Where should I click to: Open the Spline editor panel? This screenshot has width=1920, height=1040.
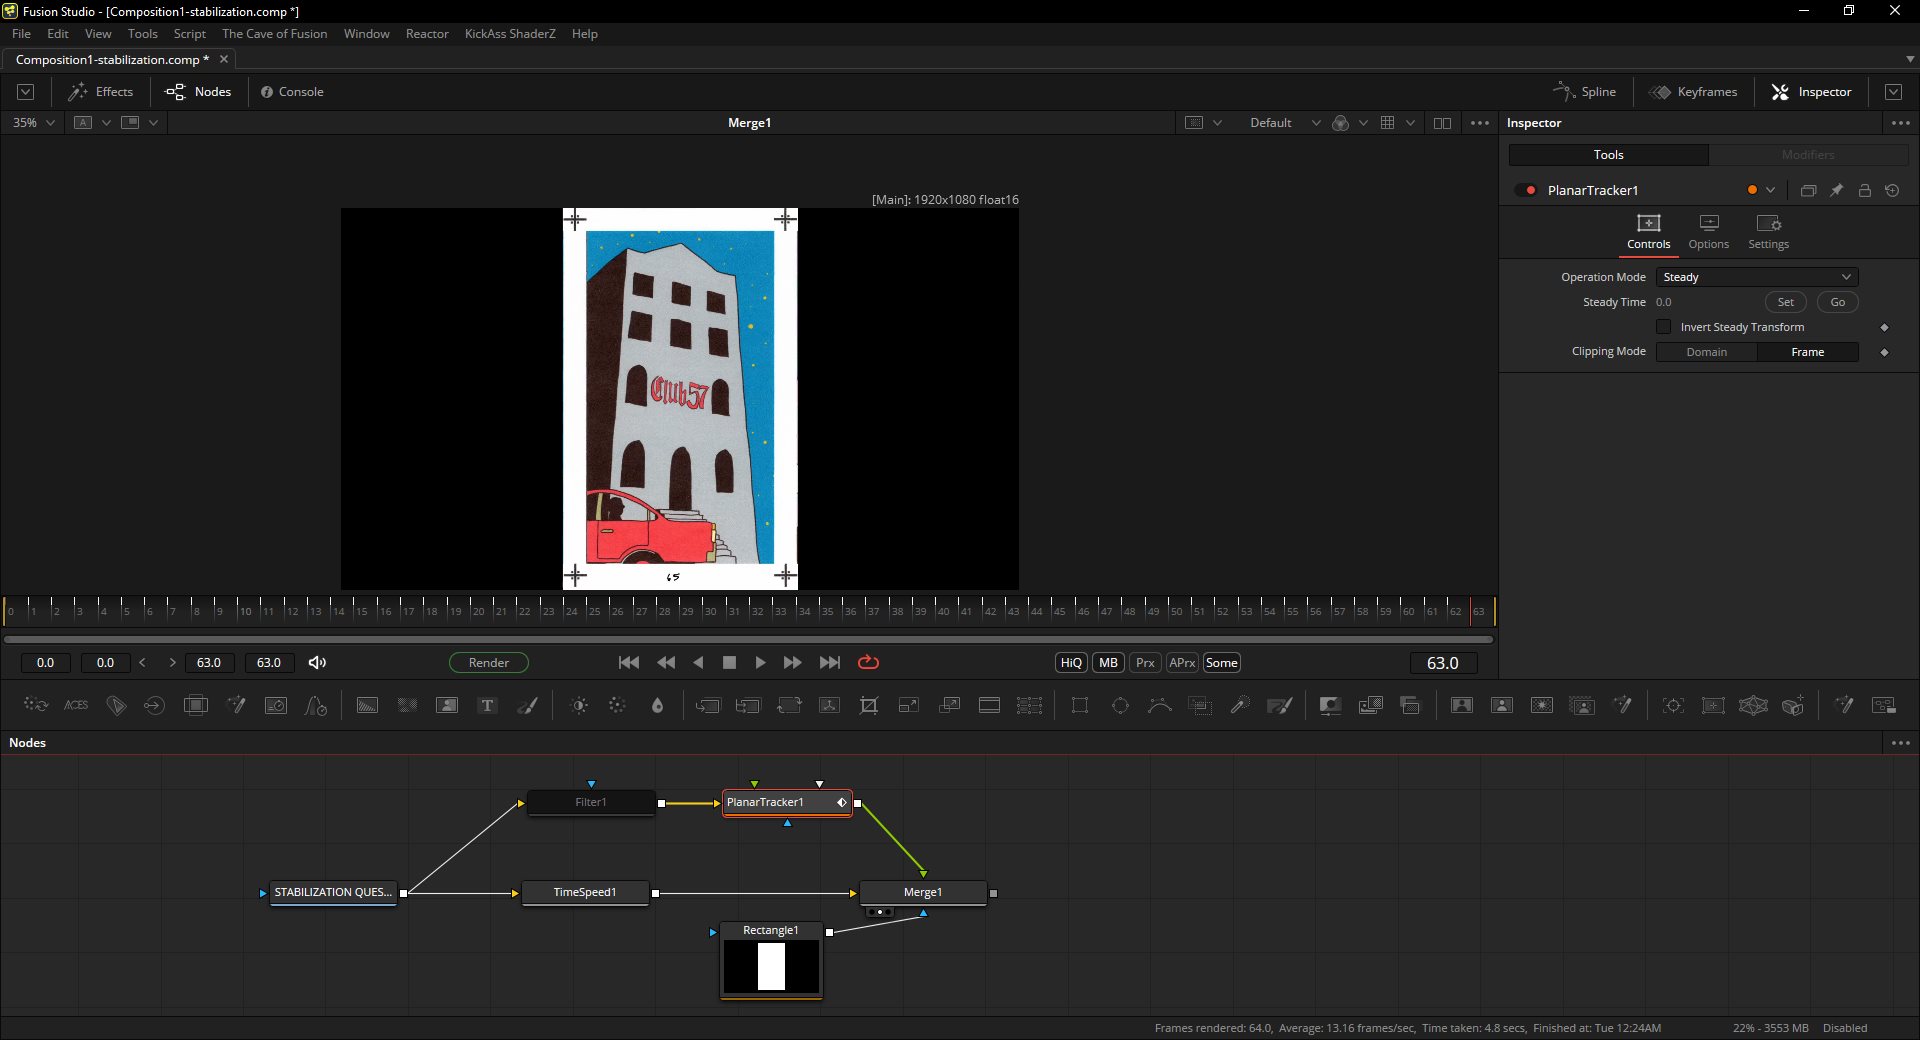1584,92
